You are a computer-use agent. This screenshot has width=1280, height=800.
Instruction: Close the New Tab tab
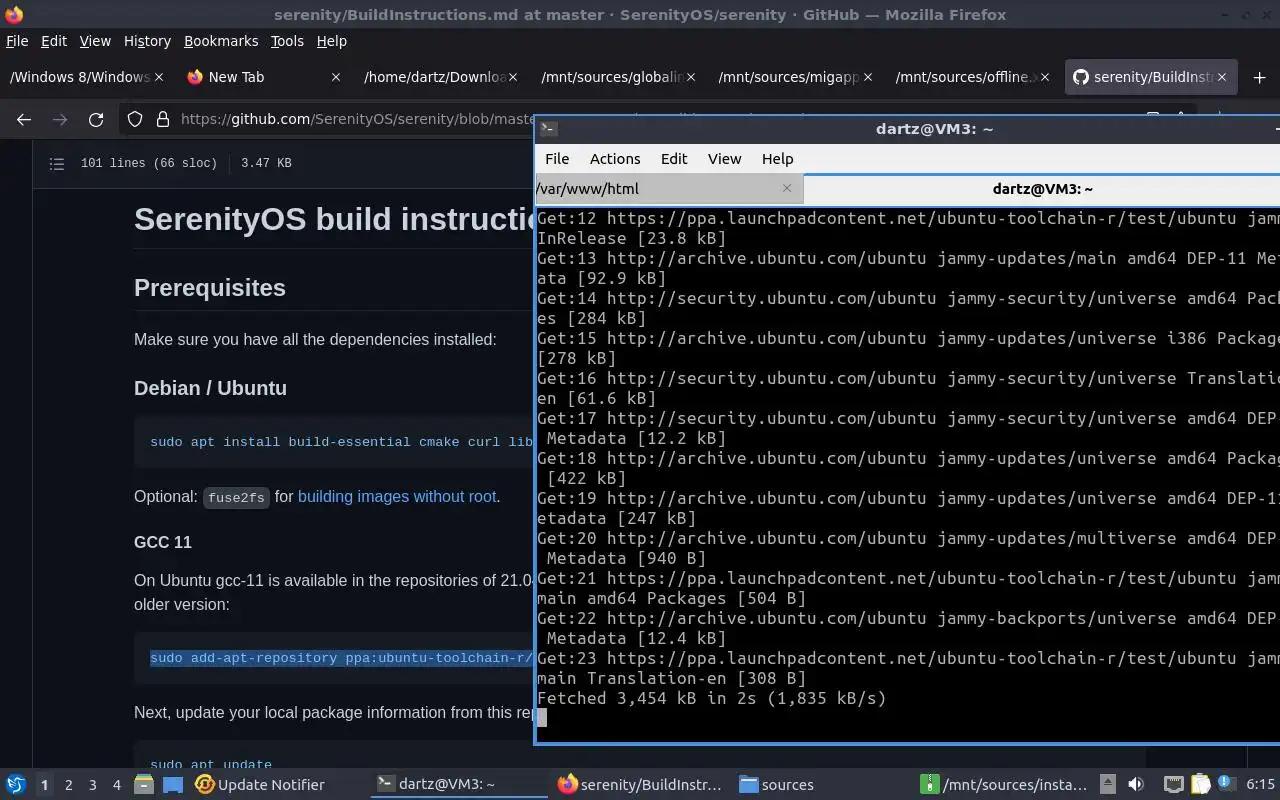(x=336, y=77)
